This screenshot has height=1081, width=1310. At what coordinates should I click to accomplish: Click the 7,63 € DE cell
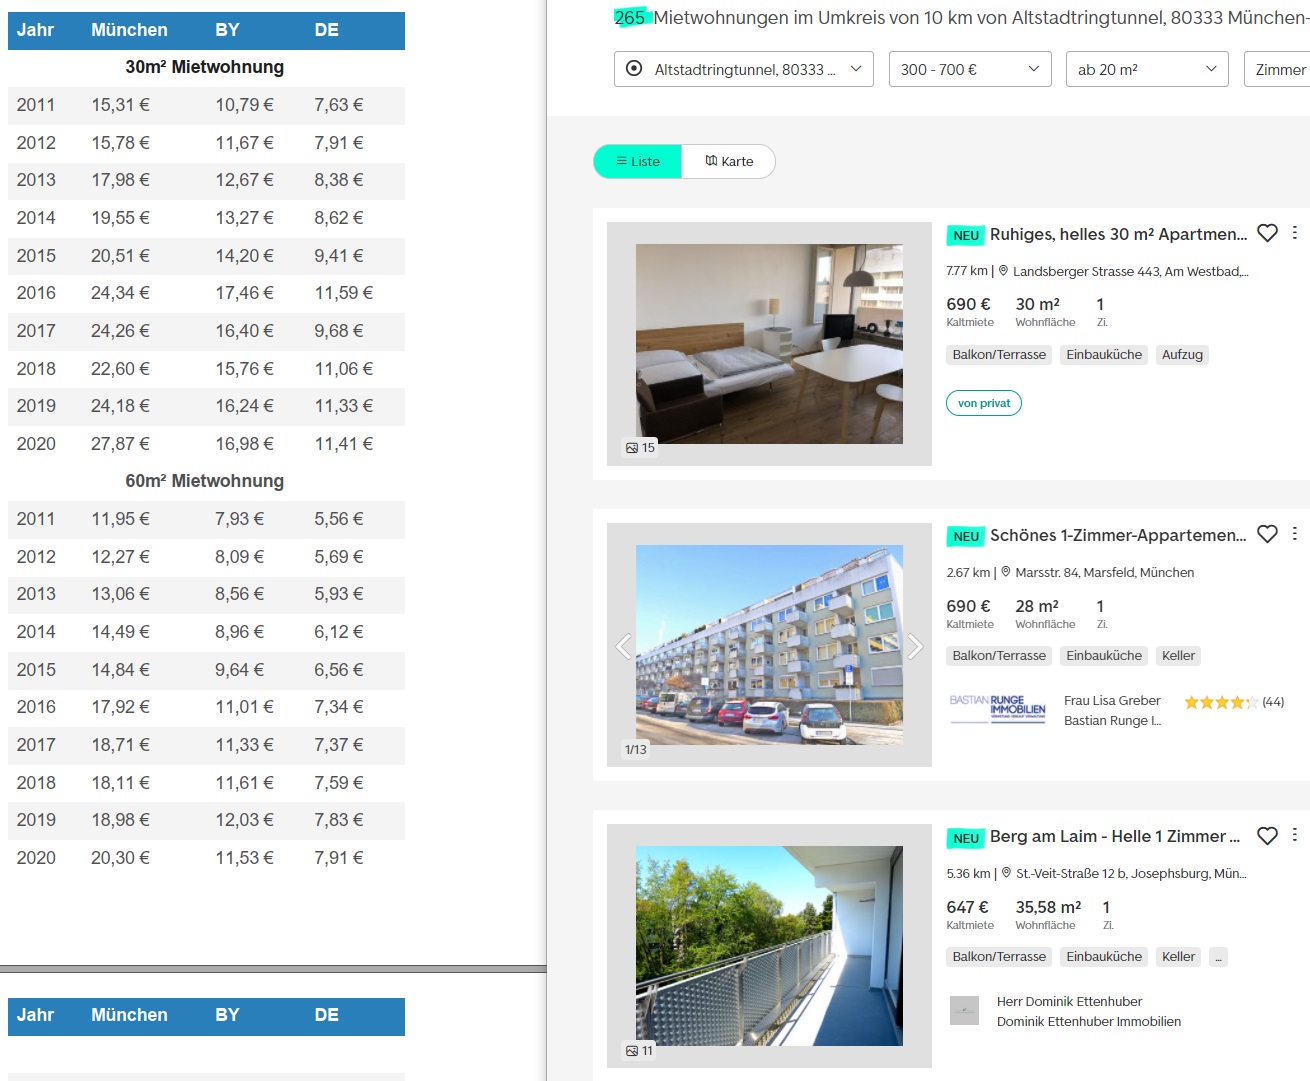coord(339,105)
